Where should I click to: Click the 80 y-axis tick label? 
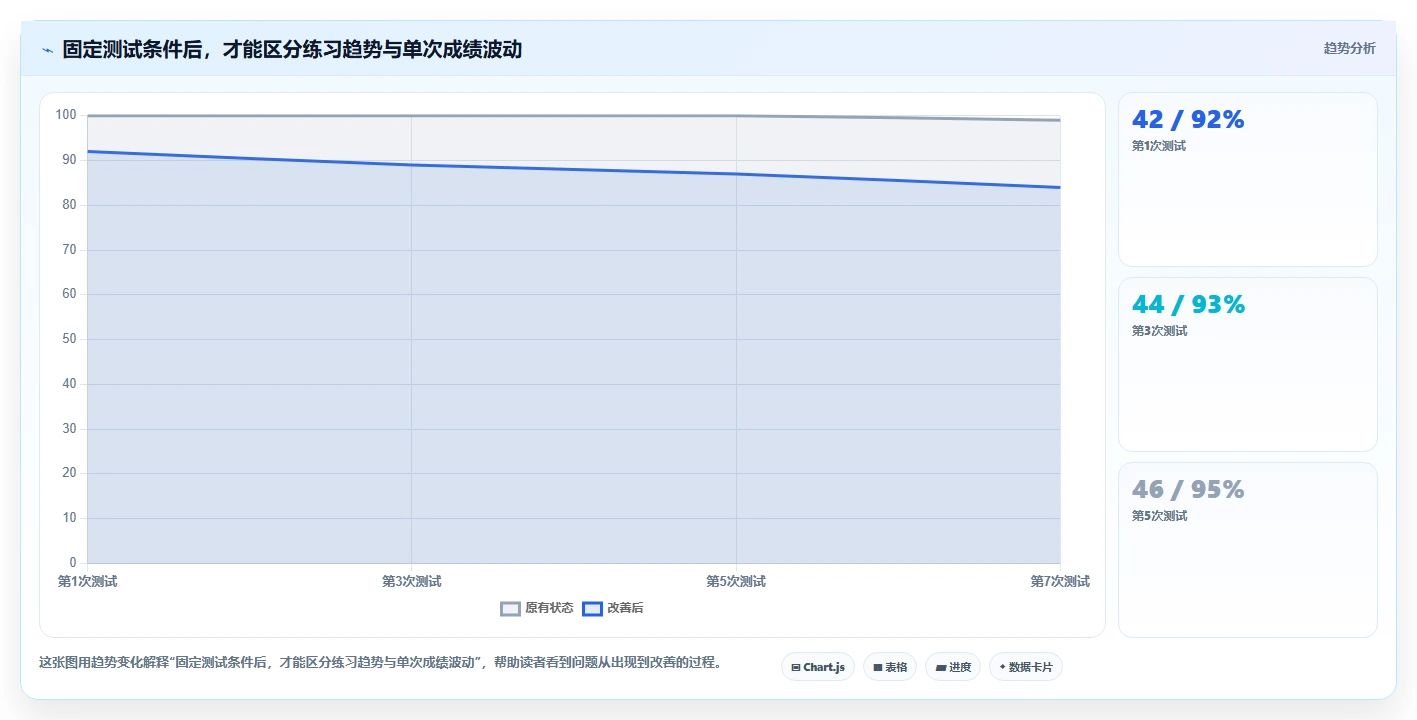point(69,205)
